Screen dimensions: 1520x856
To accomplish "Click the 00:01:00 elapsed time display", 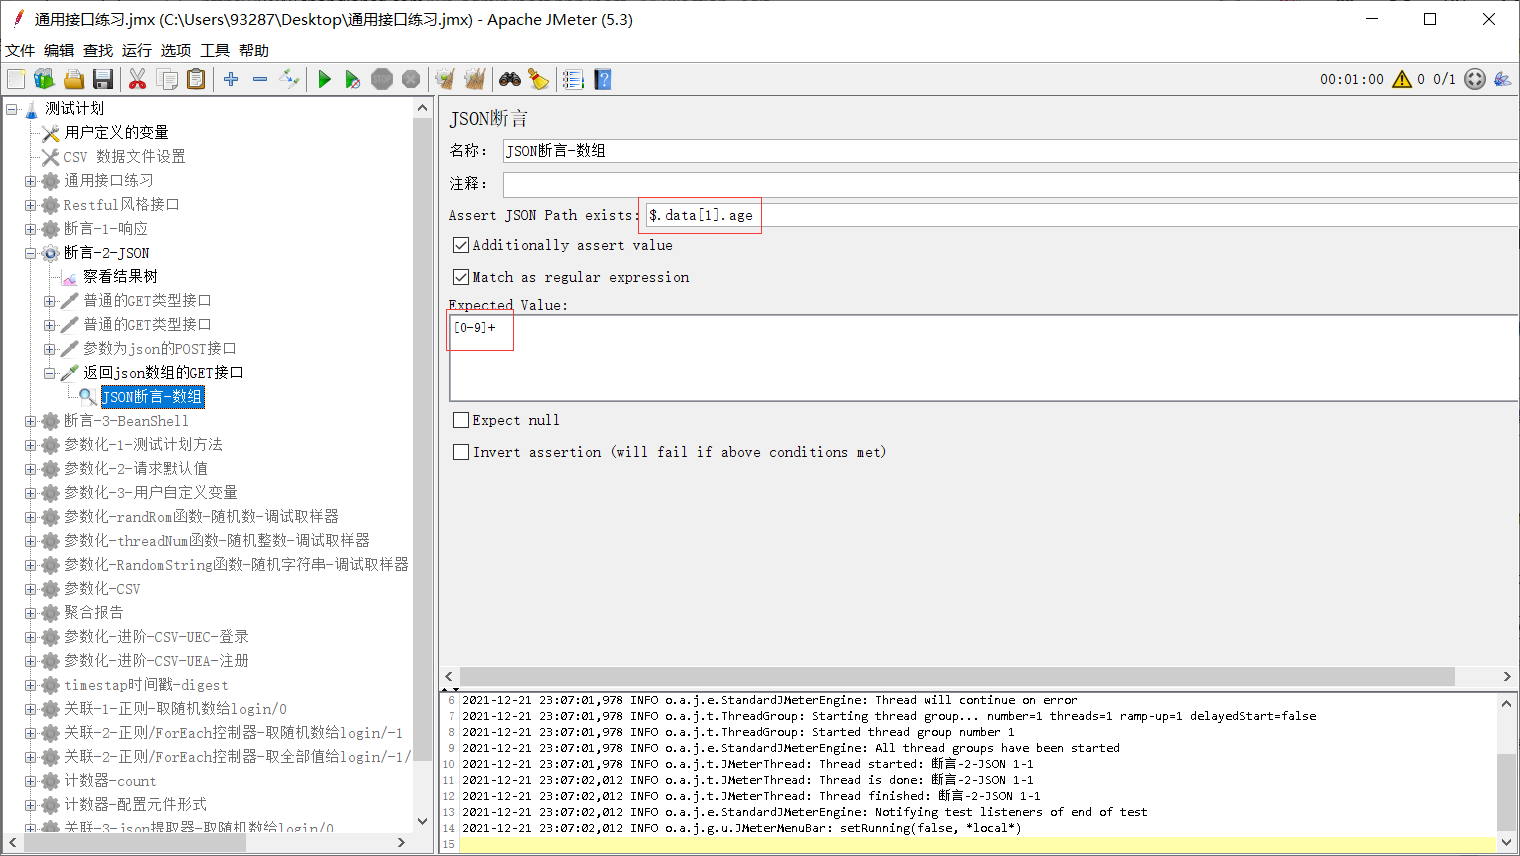I will (1351, 79).
